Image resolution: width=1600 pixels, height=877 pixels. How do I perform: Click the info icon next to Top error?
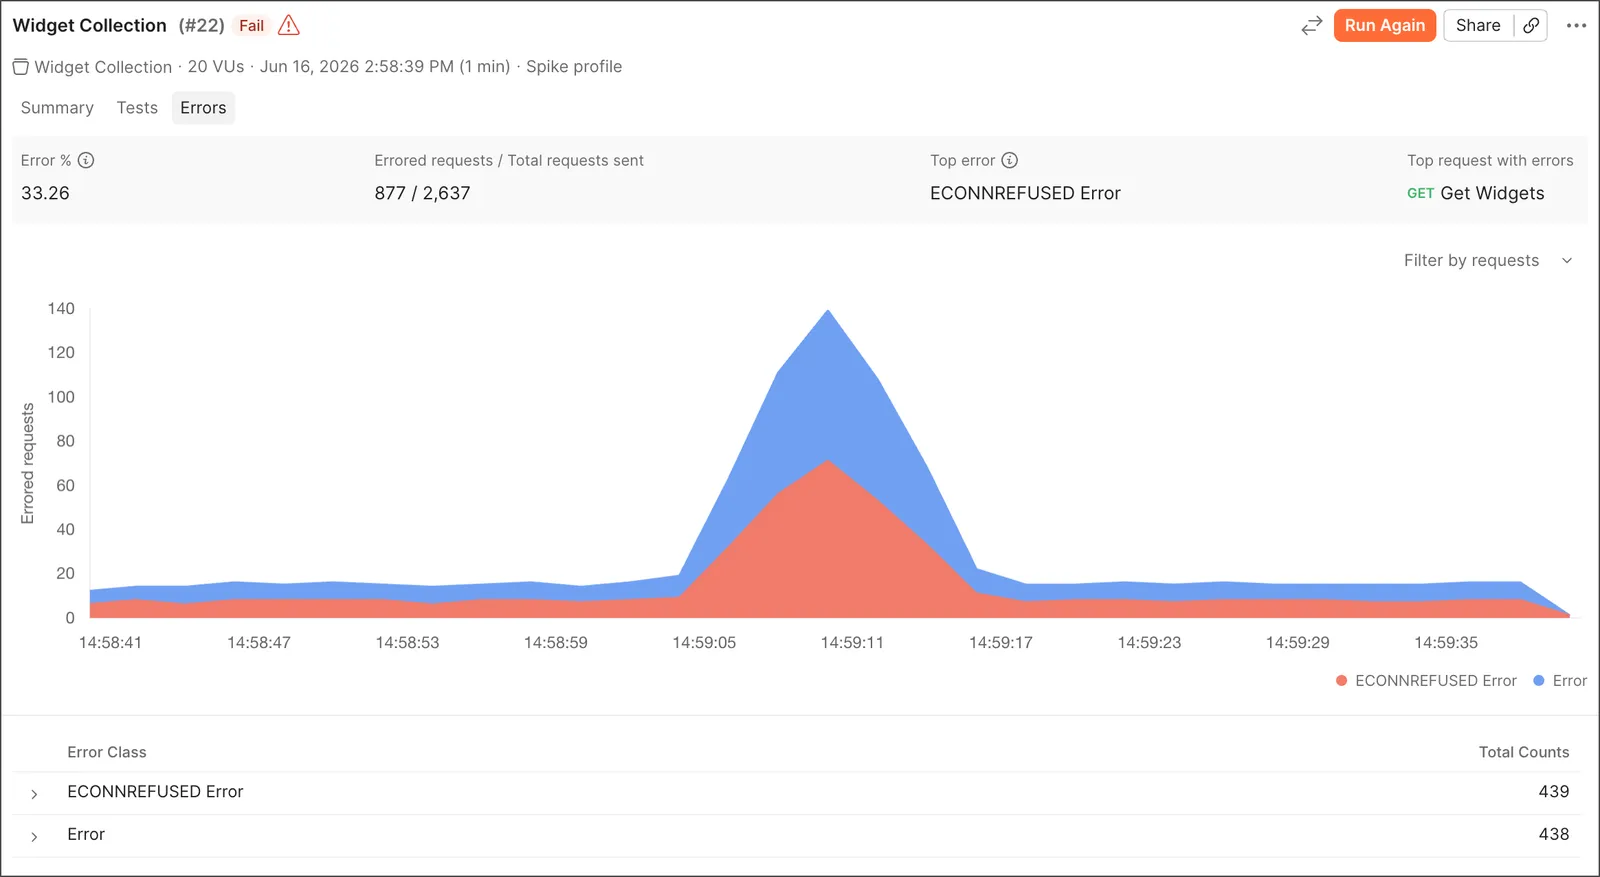click(x=1009, y=160)
